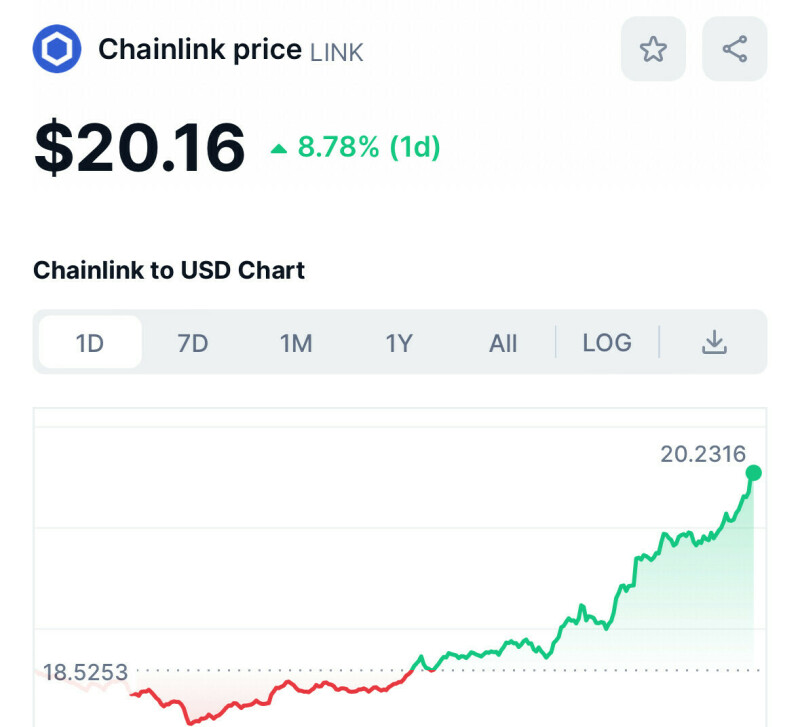Click the 18.5253 opening price label
The width and height of the screenshot is (800, 727).
point(85,672)
